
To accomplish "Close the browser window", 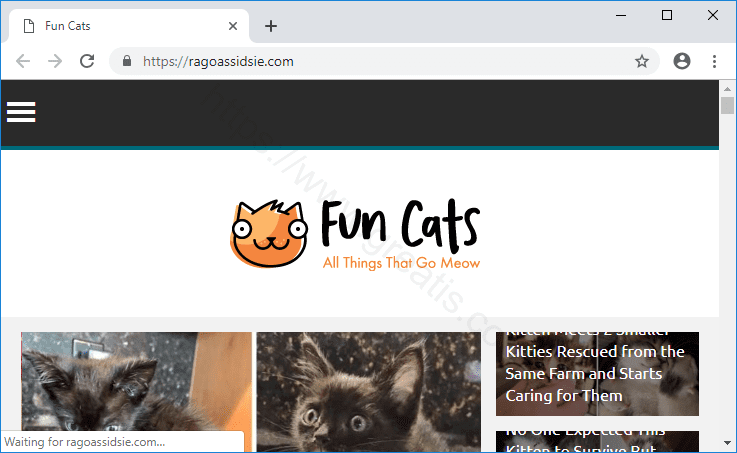I will pyautogui.click(x=713, y=15).
